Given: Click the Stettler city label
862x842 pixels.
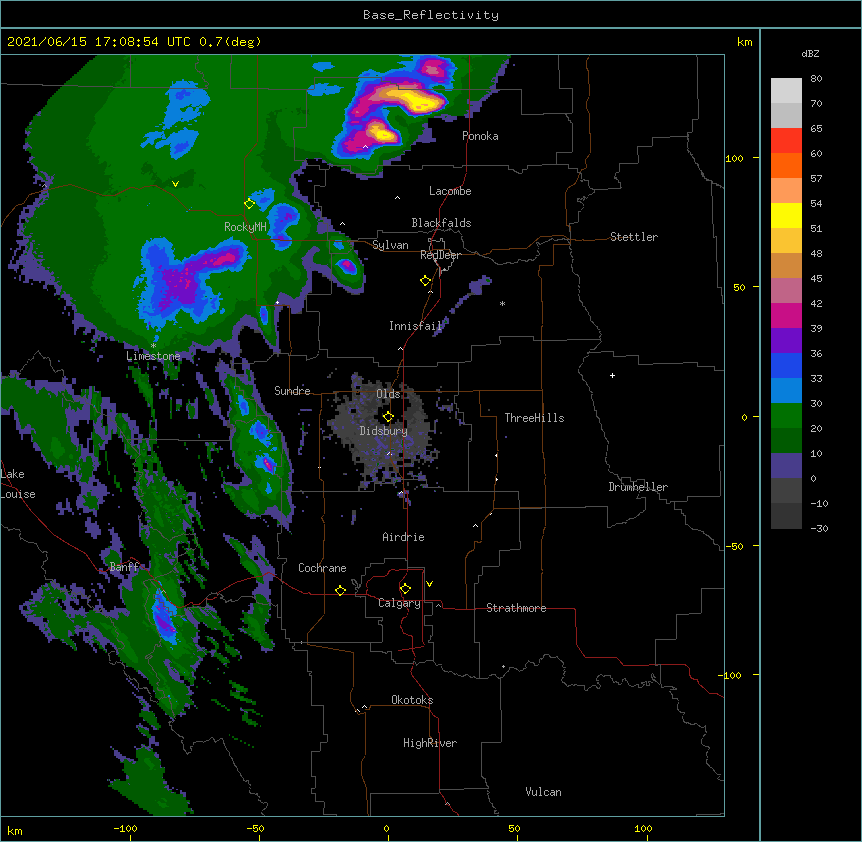Looking at the screenshot, I should coord(634,237).
